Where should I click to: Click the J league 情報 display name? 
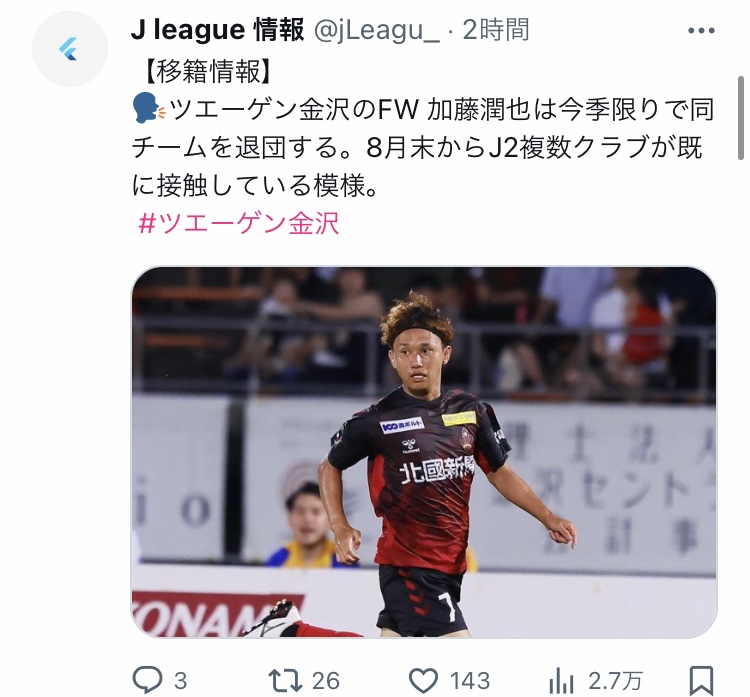click(218, 30)
